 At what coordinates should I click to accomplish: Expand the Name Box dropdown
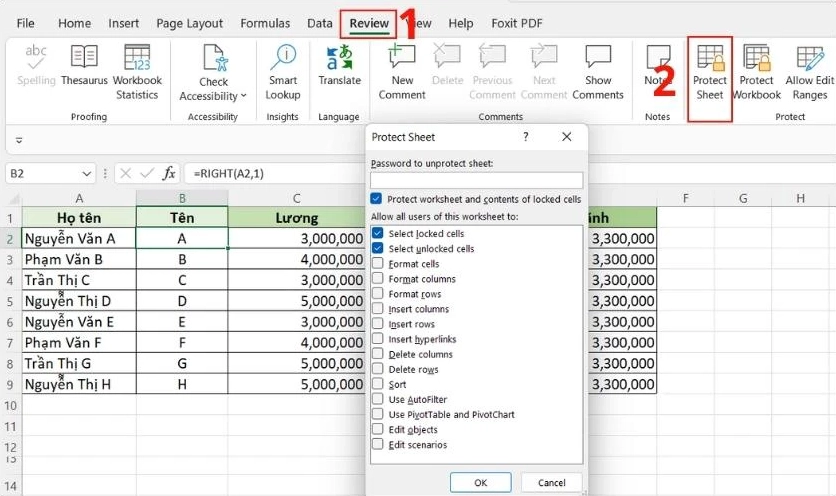point(86,174)
